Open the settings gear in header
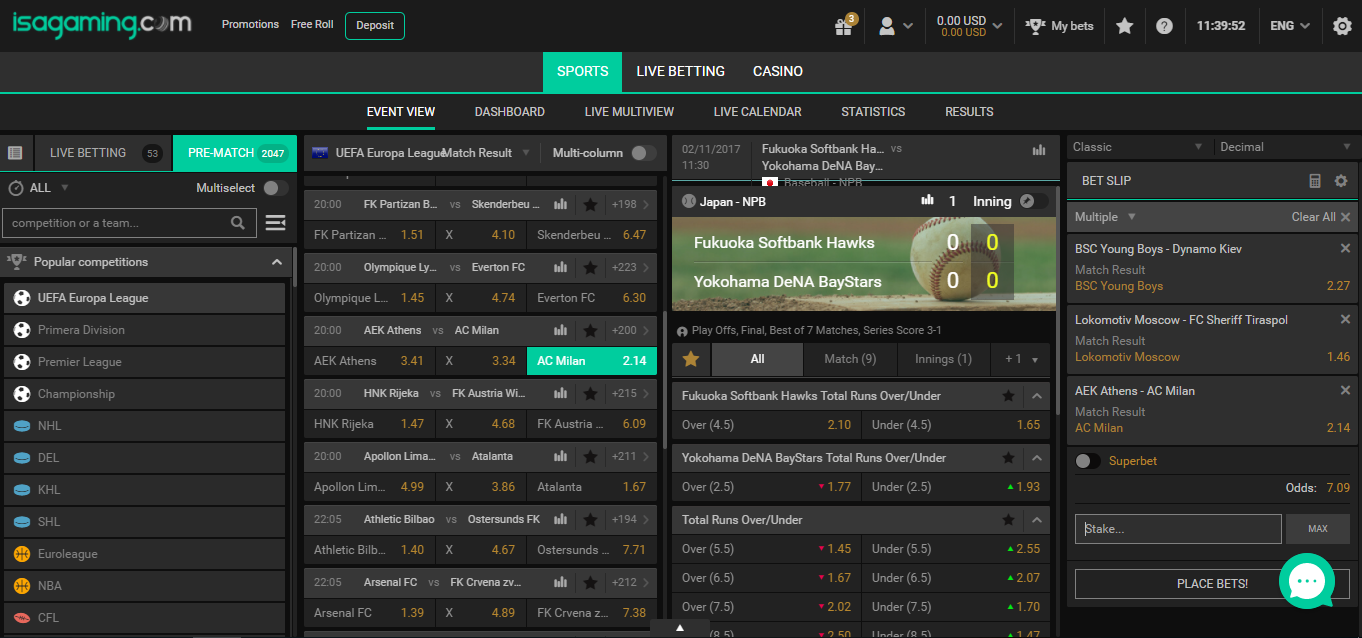 [x=1342, y=26]
